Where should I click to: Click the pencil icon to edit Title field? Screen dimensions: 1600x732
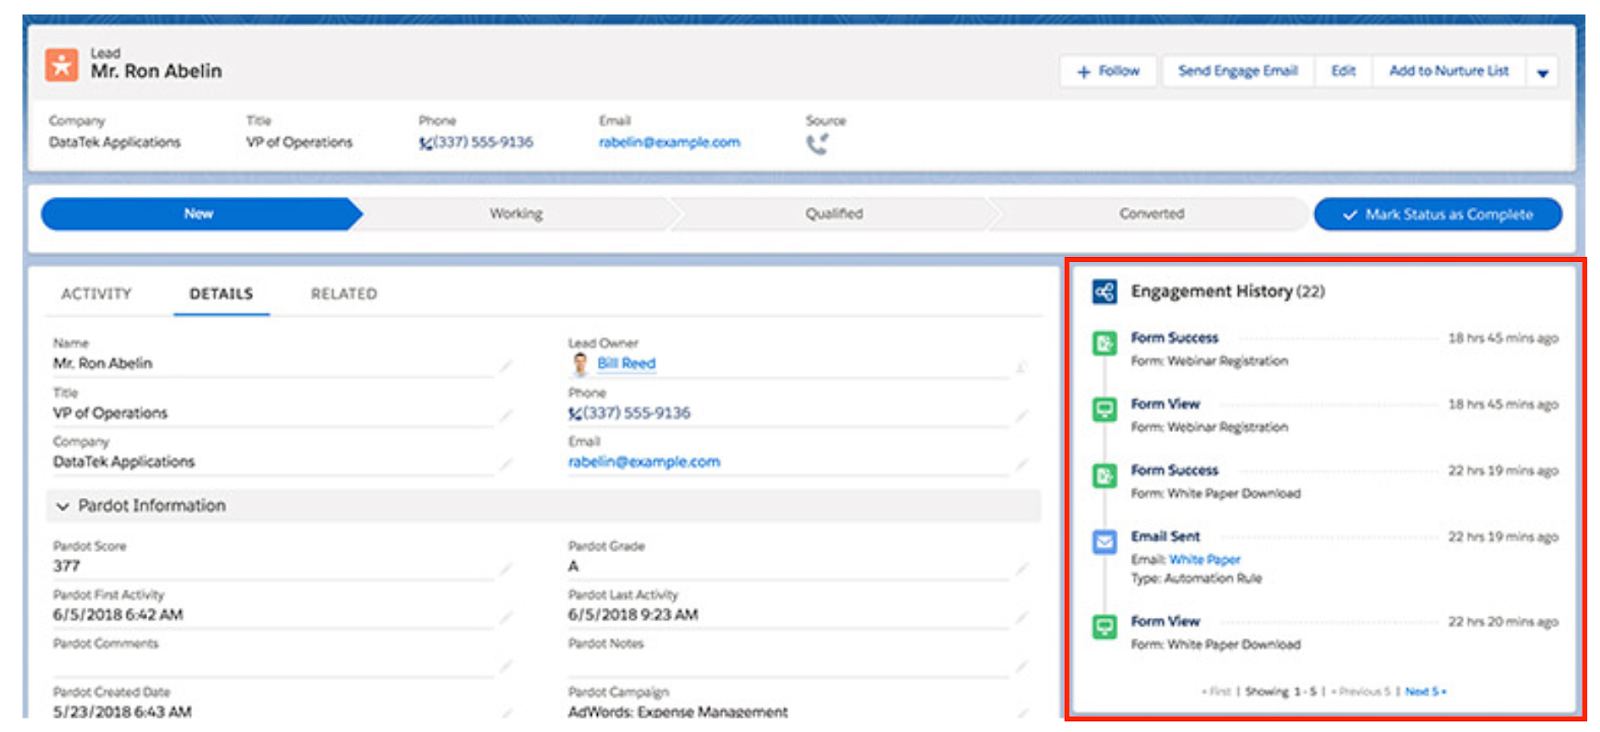click(506, 415)
